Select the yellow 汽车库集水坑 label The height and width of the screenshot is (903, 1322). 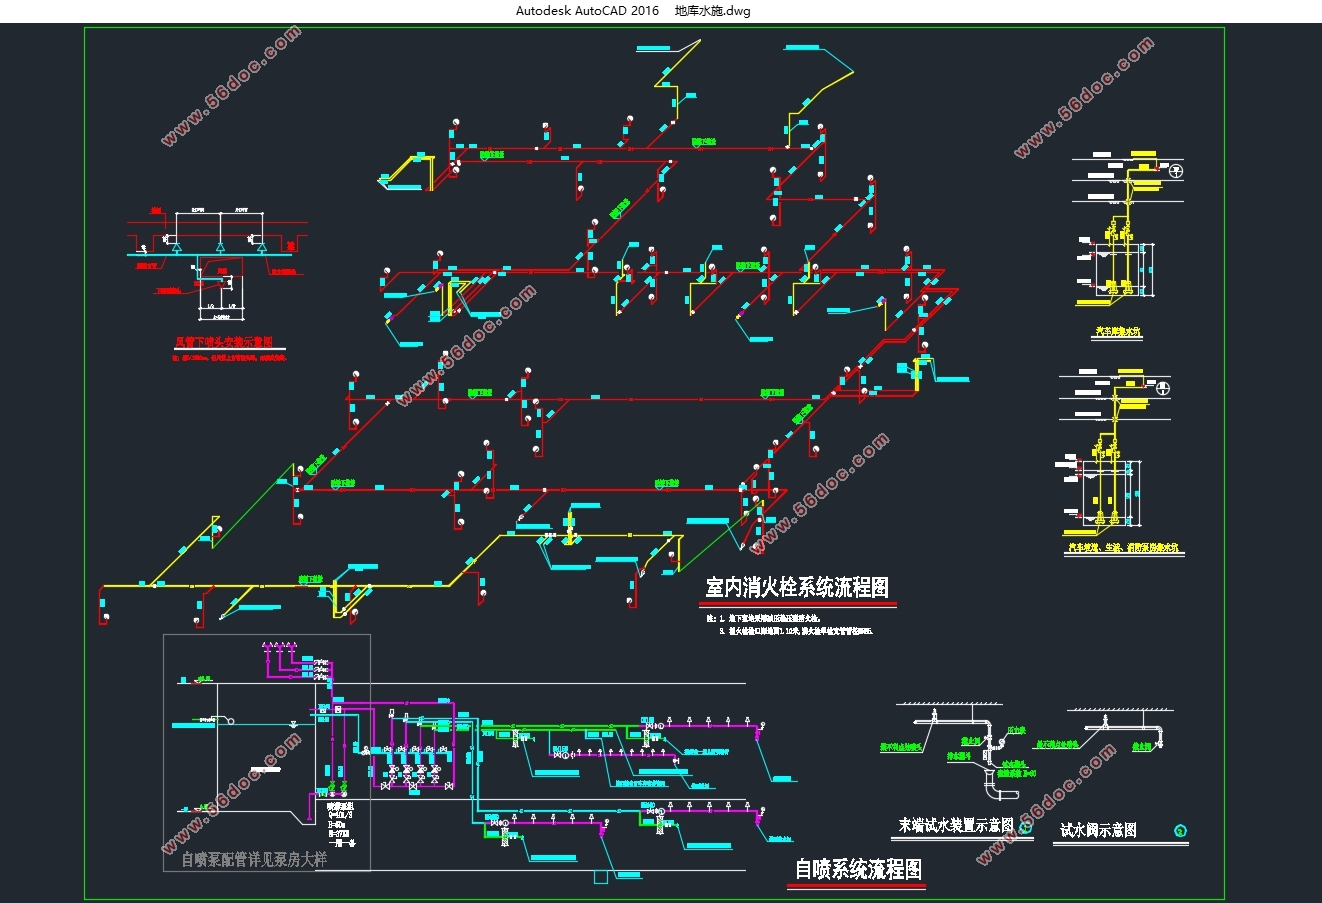[1117, 331]
